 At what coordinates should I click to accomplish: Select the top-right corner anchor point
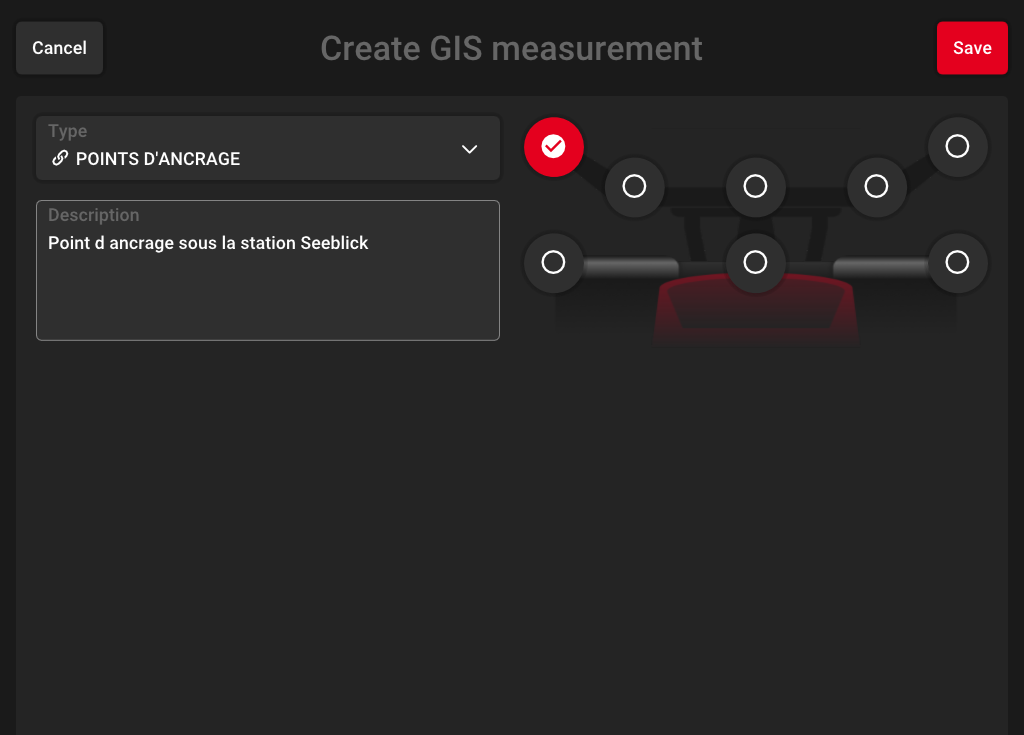[x=957, y=146]
